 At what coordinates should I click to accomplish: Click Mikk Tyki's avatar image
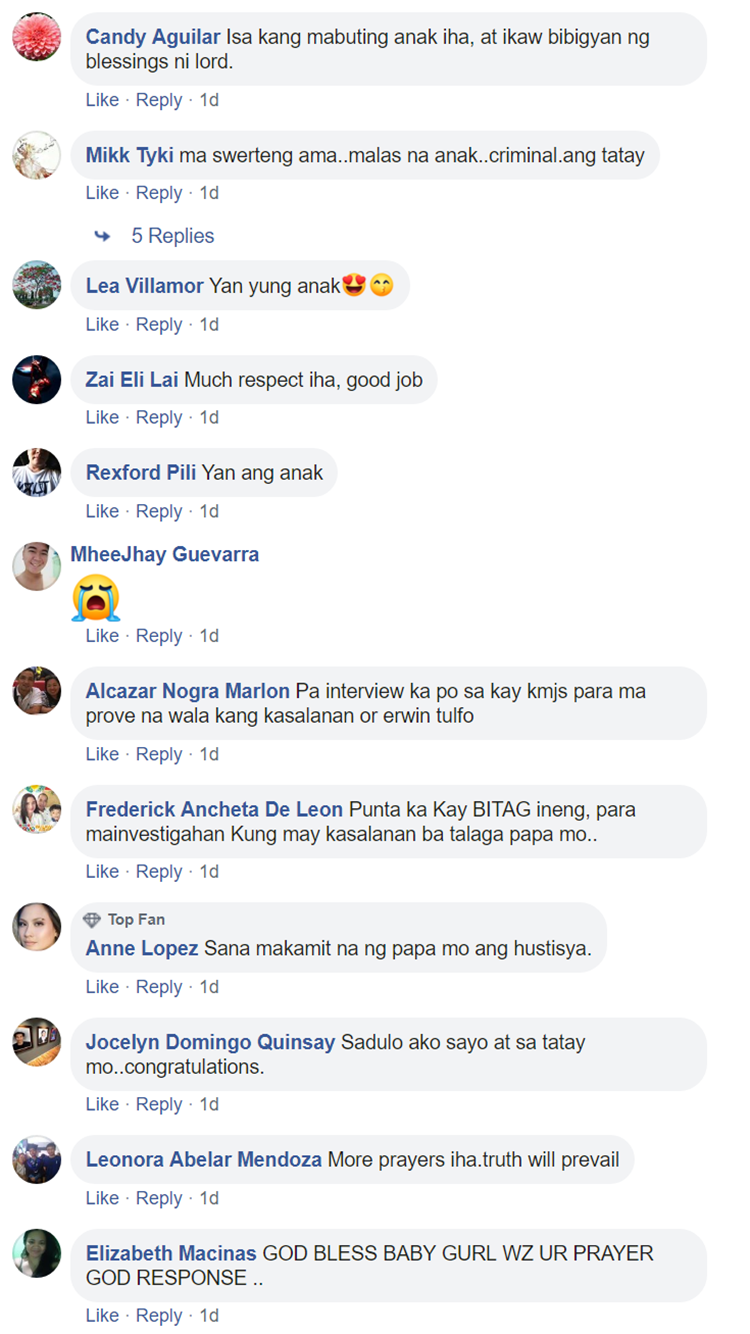click(37, 155)
